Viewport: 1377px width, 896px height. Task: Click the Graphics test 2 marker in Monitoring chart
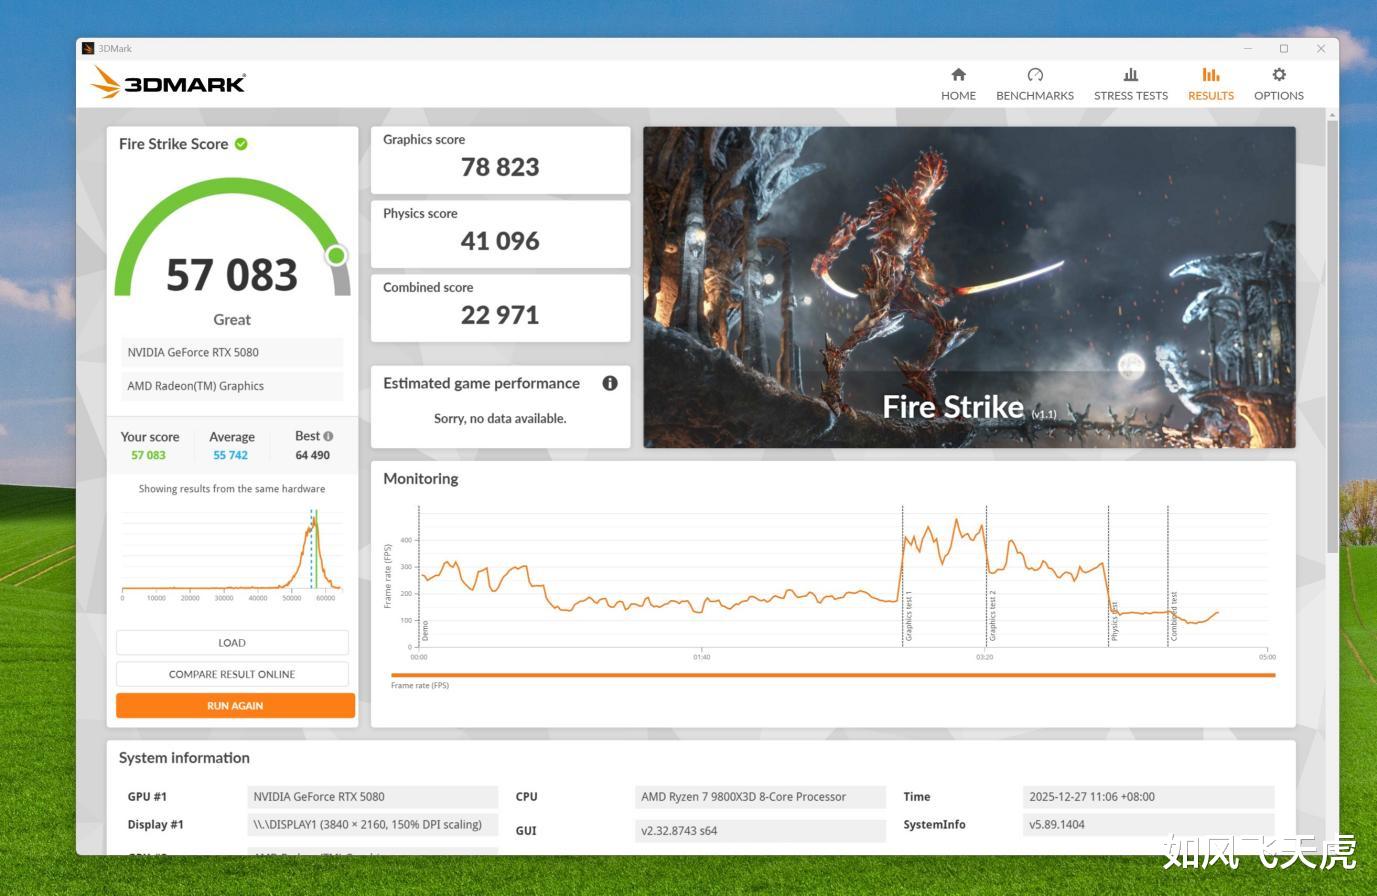[x=993, y=616]
